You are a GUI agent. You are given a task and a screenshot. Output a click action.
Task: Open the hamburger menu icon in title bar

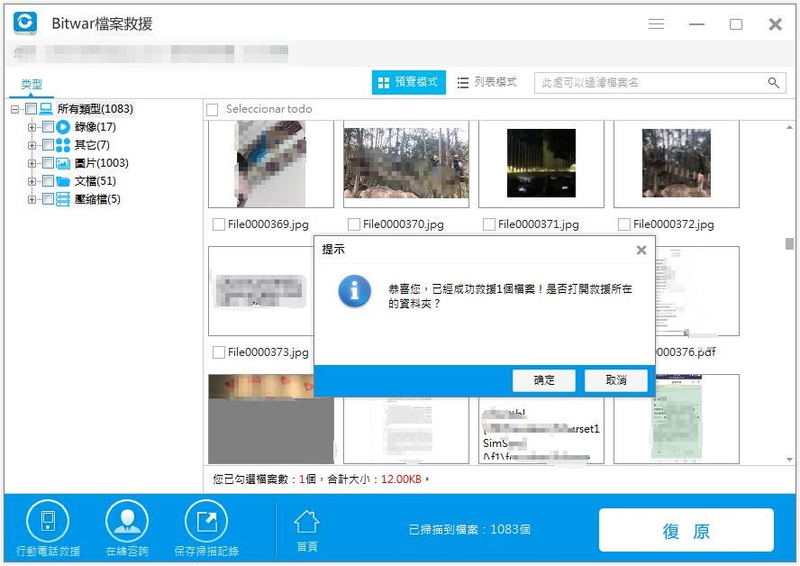(x=656, y=24)
